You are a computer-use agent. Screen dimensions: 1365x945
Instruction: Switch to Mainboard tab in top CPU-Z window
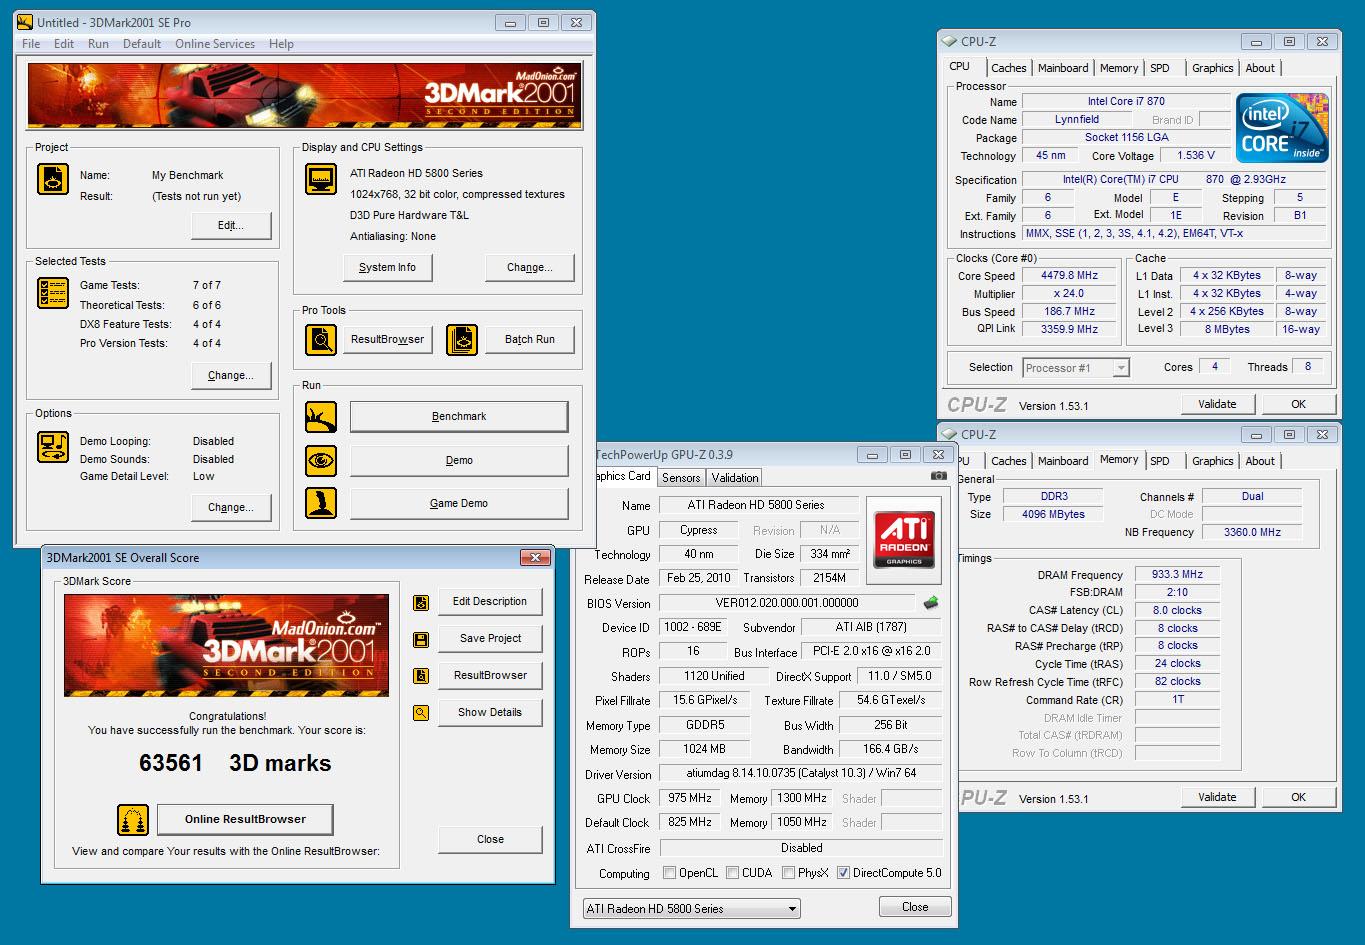1062,68
